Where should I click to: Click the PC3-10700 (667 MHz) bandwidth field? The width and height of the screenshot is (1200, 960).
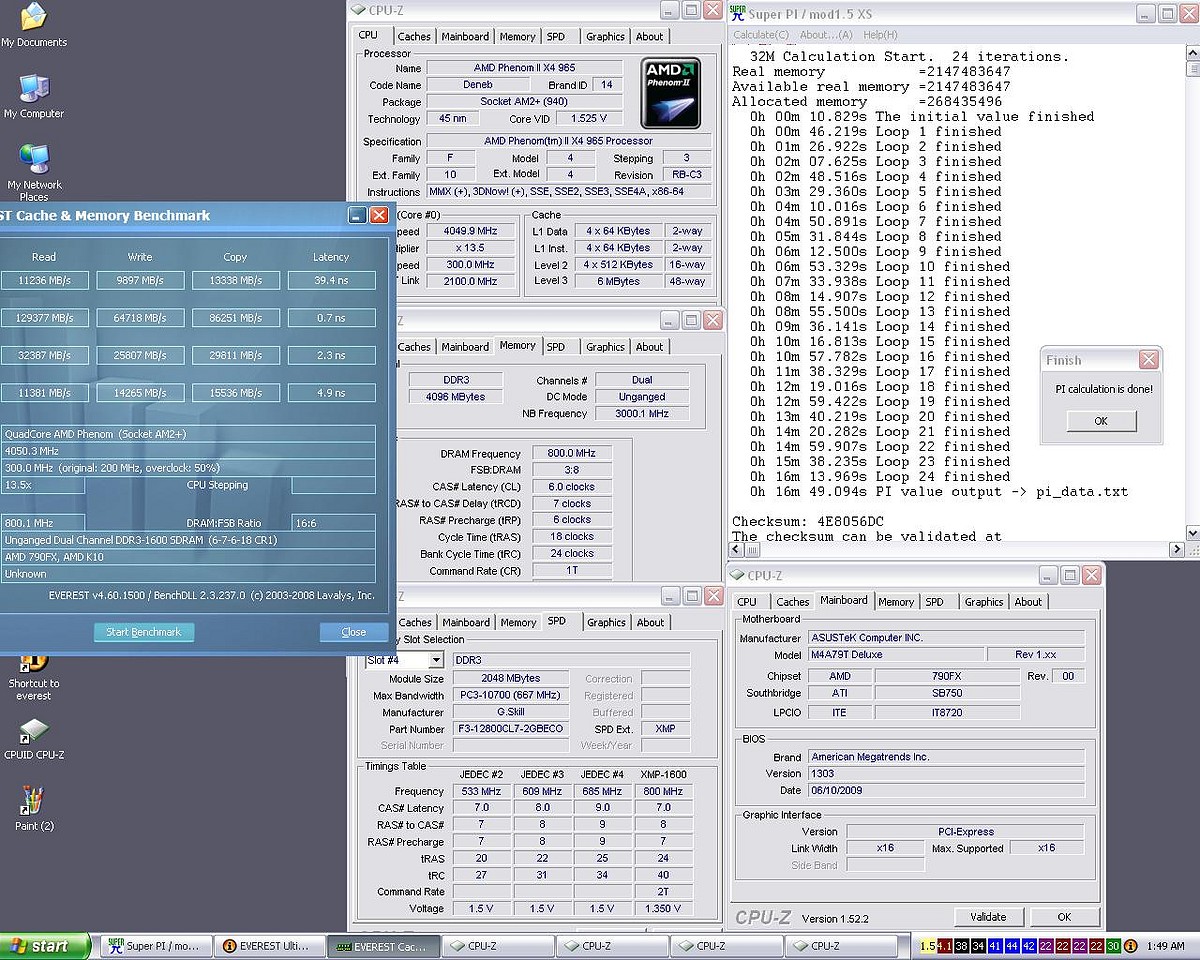pyautogui.click(x=510, y=695)
